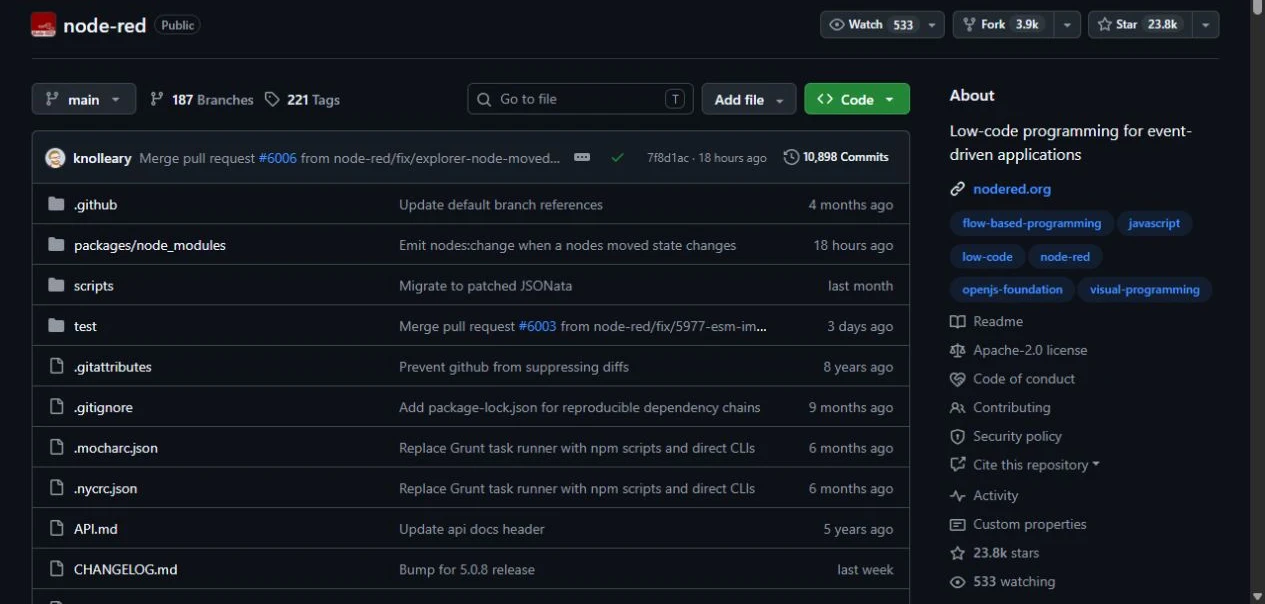This screenshot has width=1265, height=604.
Task: Select the node-red topic tag
Action: (x=1065, y=256)
